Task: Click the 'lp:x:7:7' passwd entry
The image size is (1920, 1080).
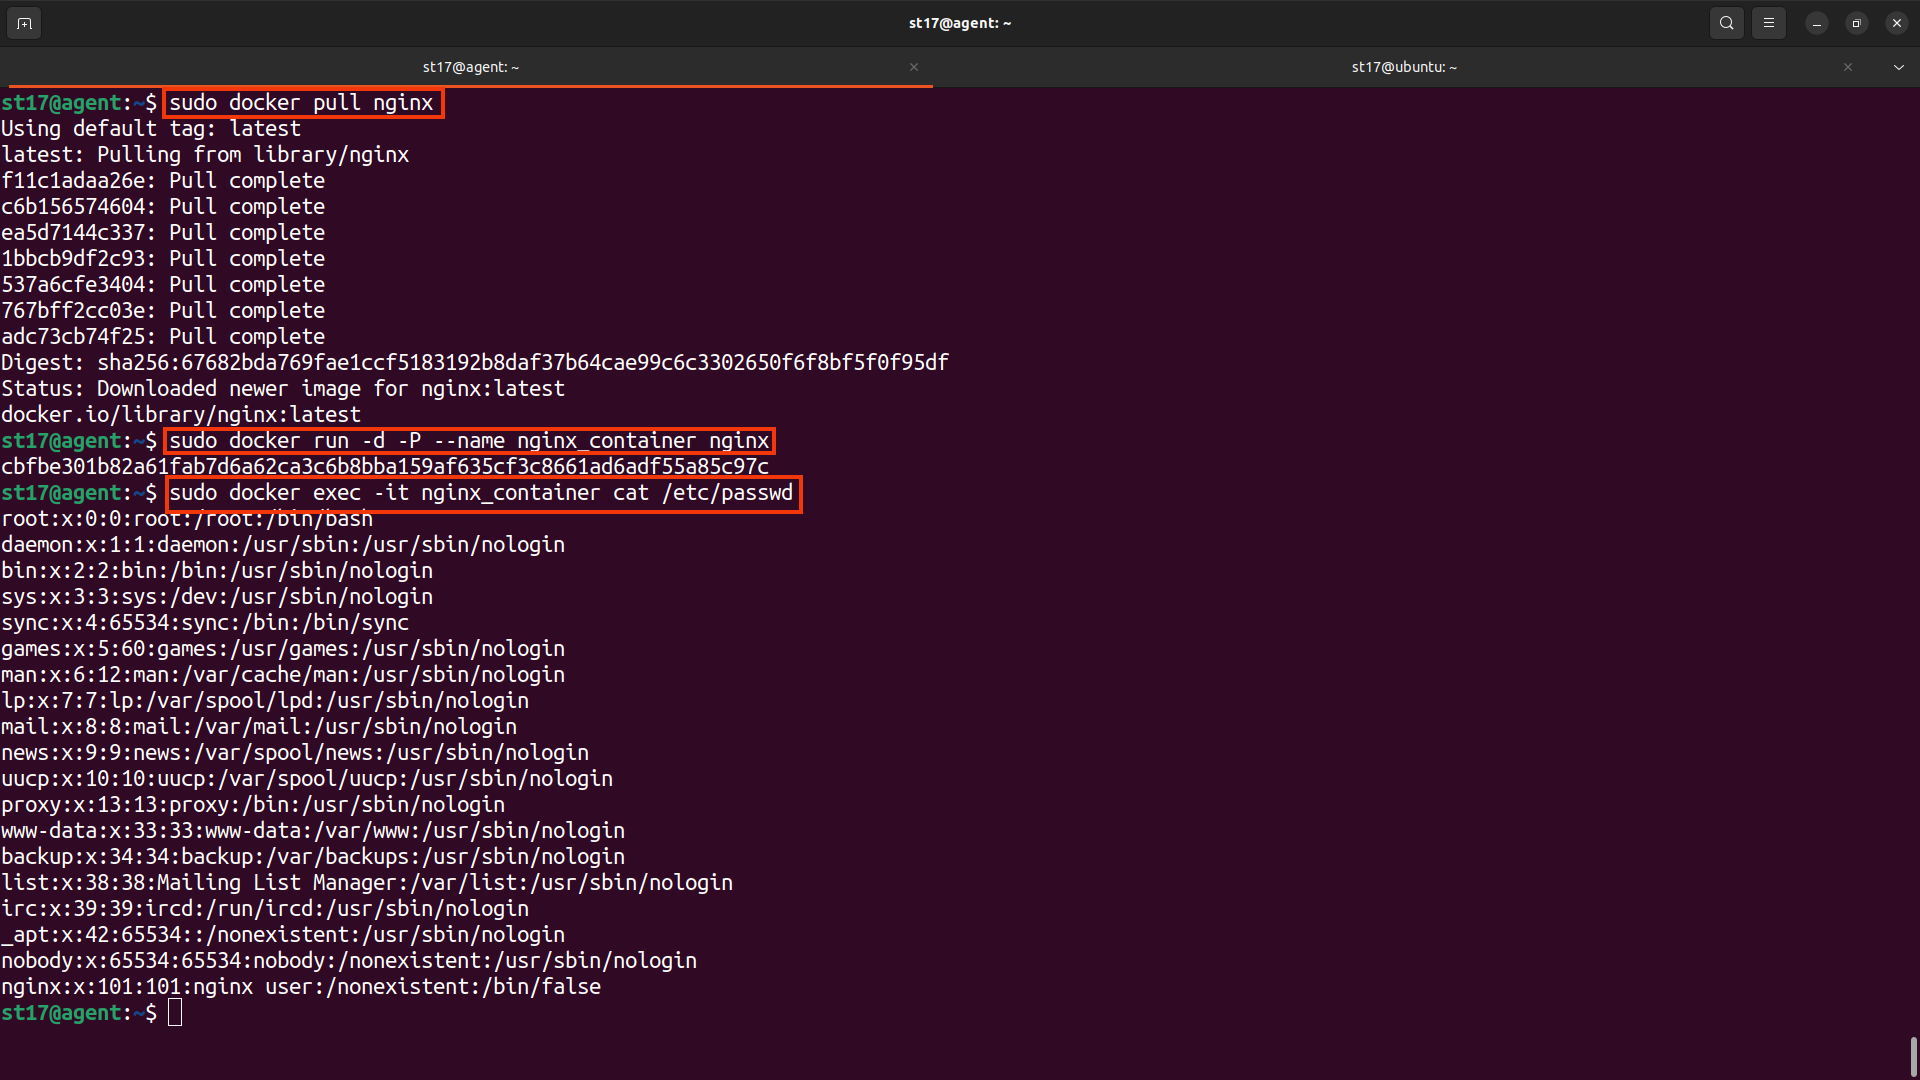Action: point(265,701)
